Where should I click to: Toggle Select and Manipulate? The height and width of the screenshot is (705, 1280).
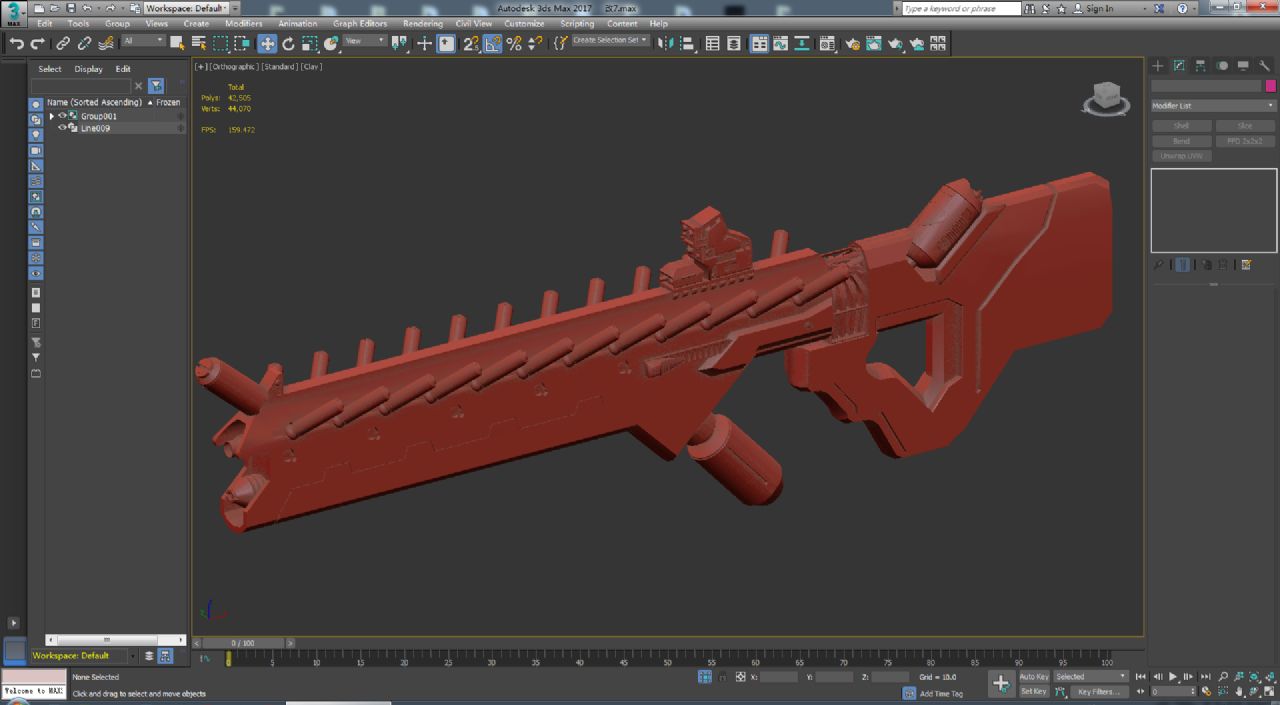click(x=424, y=43)
